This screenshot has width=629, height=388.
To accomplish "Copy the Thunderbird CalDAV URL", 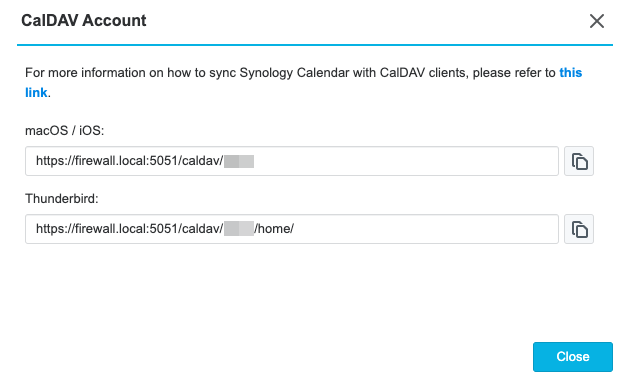I will pyautogui.click(x=579, y=230).
